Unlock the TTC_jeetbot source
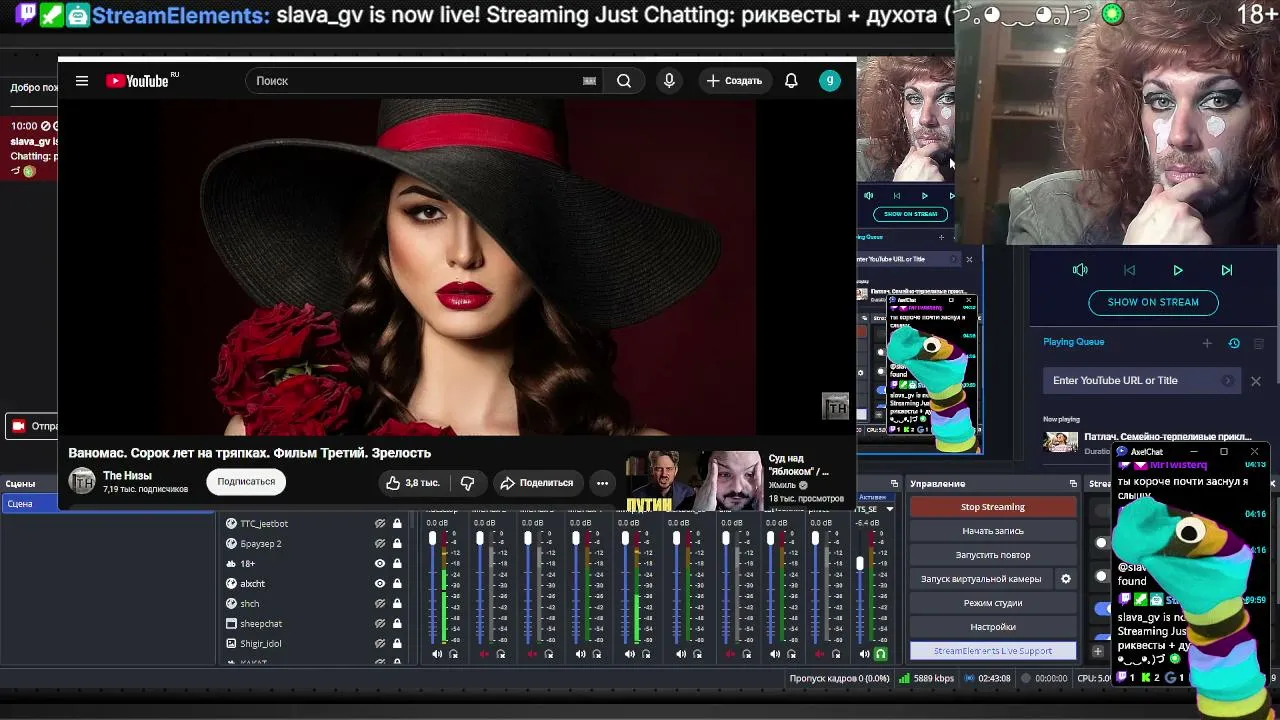 click(x=397, y=524)
